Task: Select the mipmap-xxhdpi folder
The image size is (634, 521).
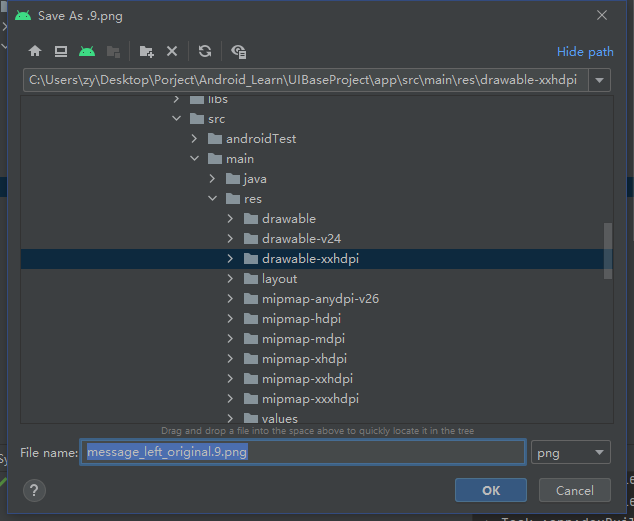Action: click(306, 379)
